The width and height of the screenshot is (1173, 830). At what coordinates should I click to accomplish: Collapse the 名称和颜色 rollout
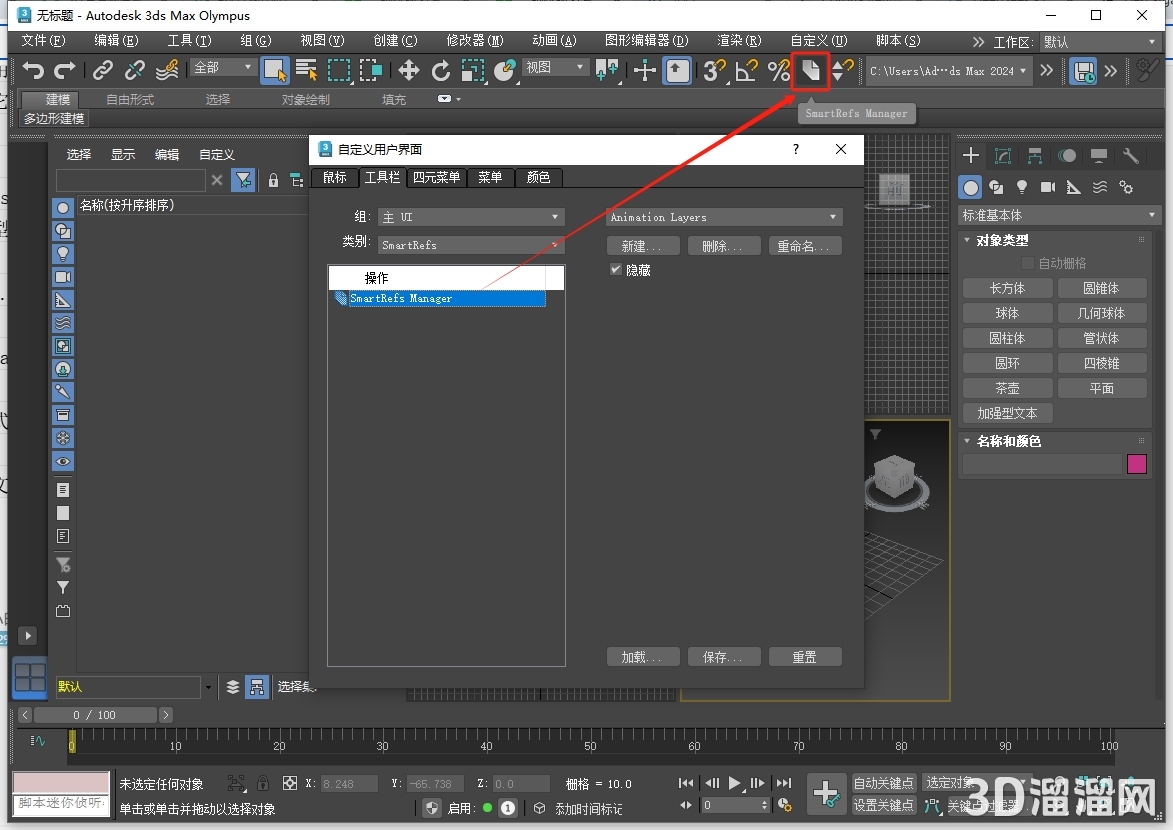pos(1008,441)
